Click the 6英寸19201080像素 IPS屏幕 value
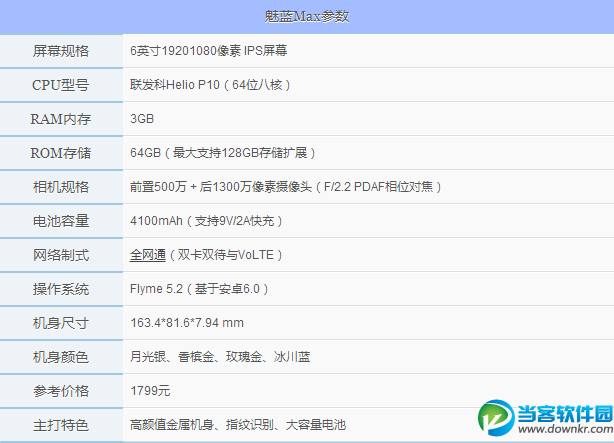Viewport: 614px width, 443px height. (208, 51)
